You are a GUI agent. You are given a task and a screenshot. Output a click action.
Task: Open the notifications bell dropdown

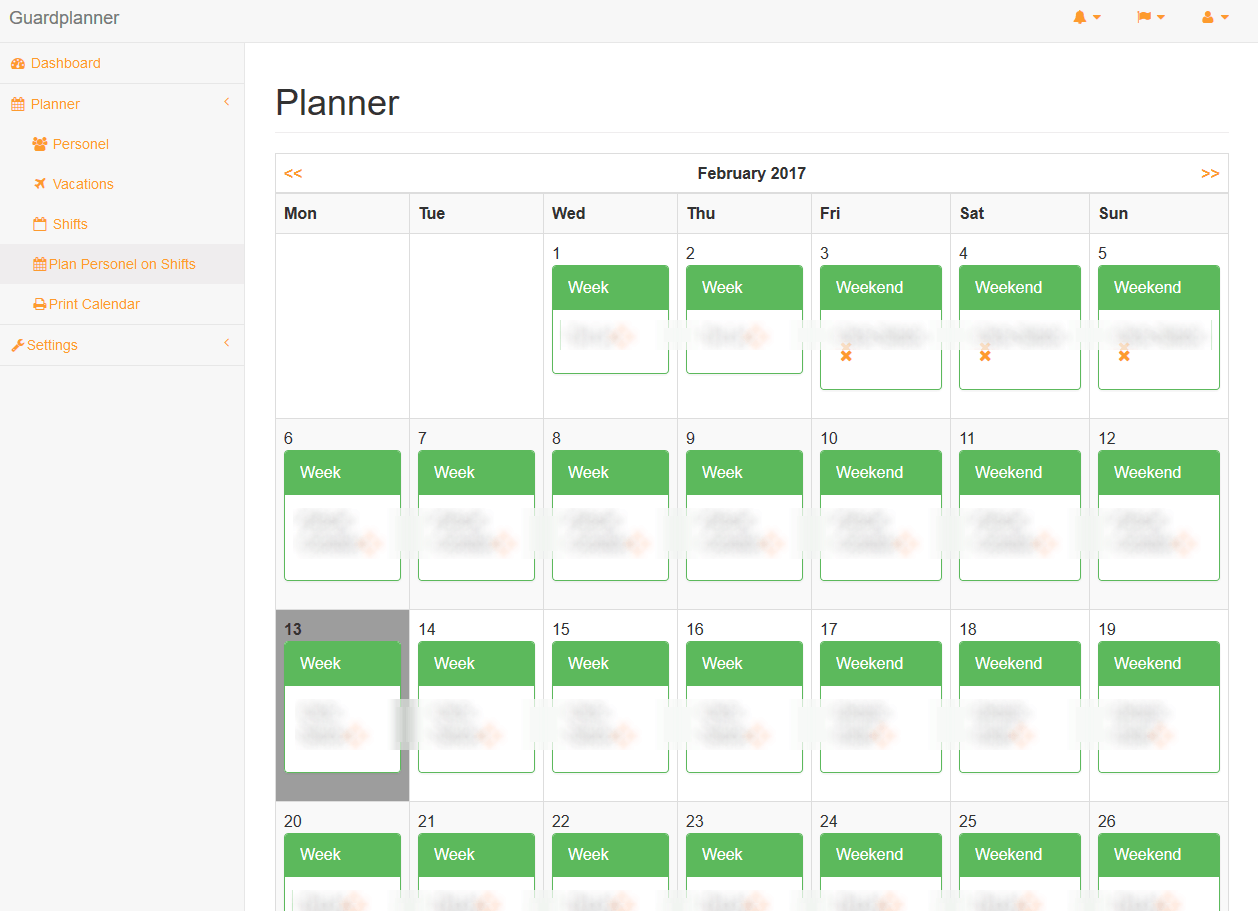(x=1086, y=17)
